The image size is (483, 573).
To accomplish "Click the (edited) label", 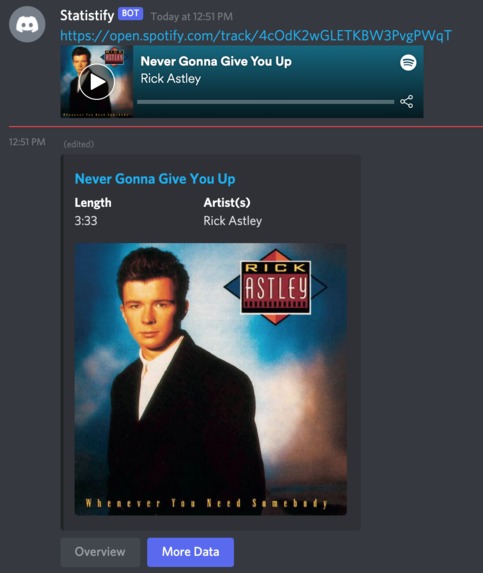I will [x=79, y=144].
